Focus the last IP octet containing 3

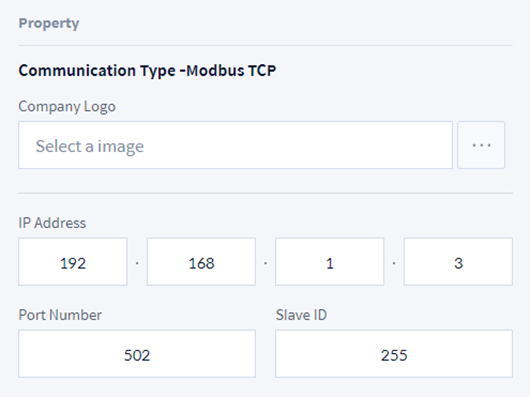(458, 262)
